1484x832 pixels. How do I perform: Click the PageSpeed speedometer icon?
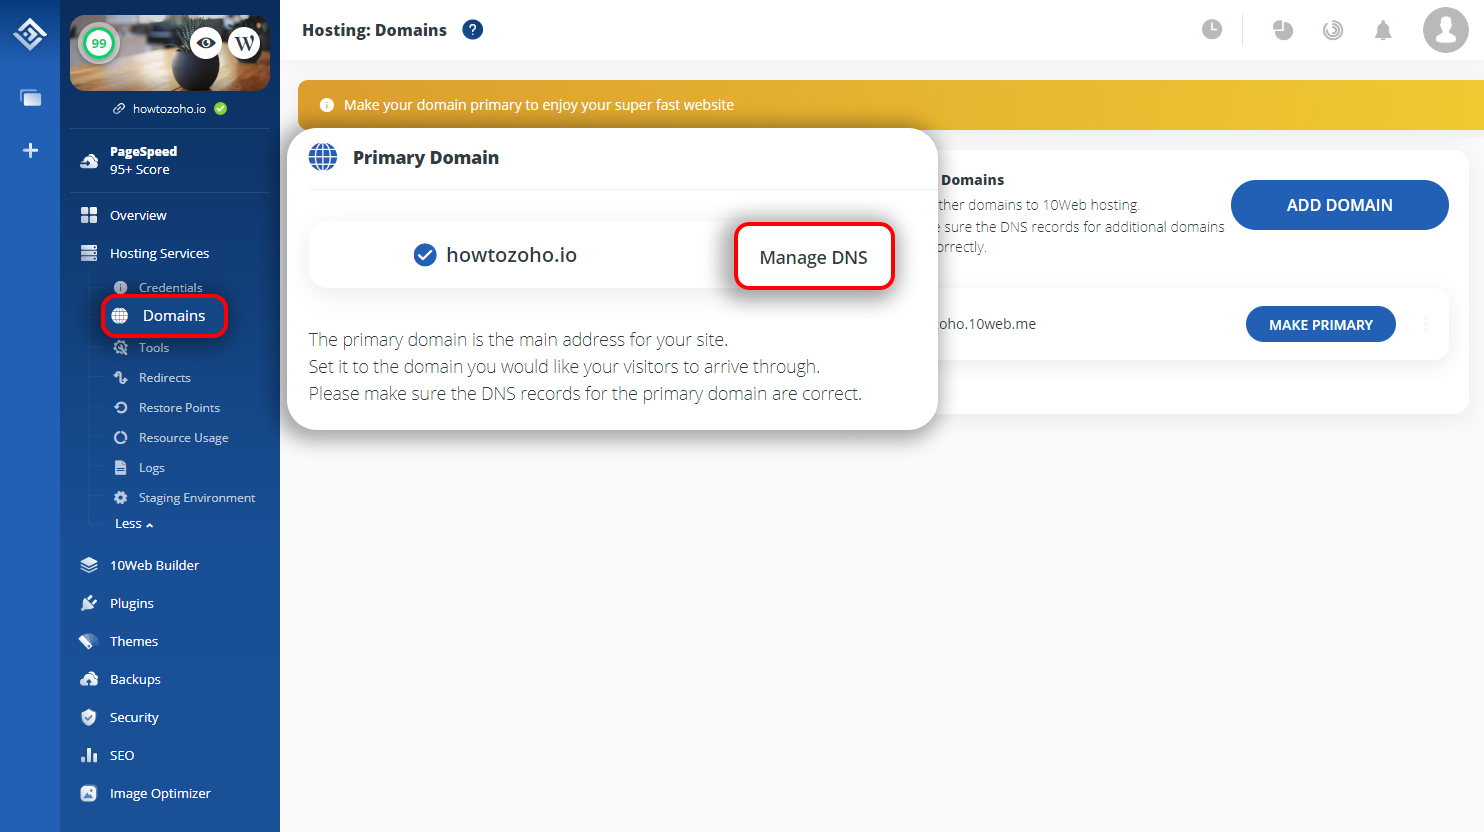click(x=89, y=160)
